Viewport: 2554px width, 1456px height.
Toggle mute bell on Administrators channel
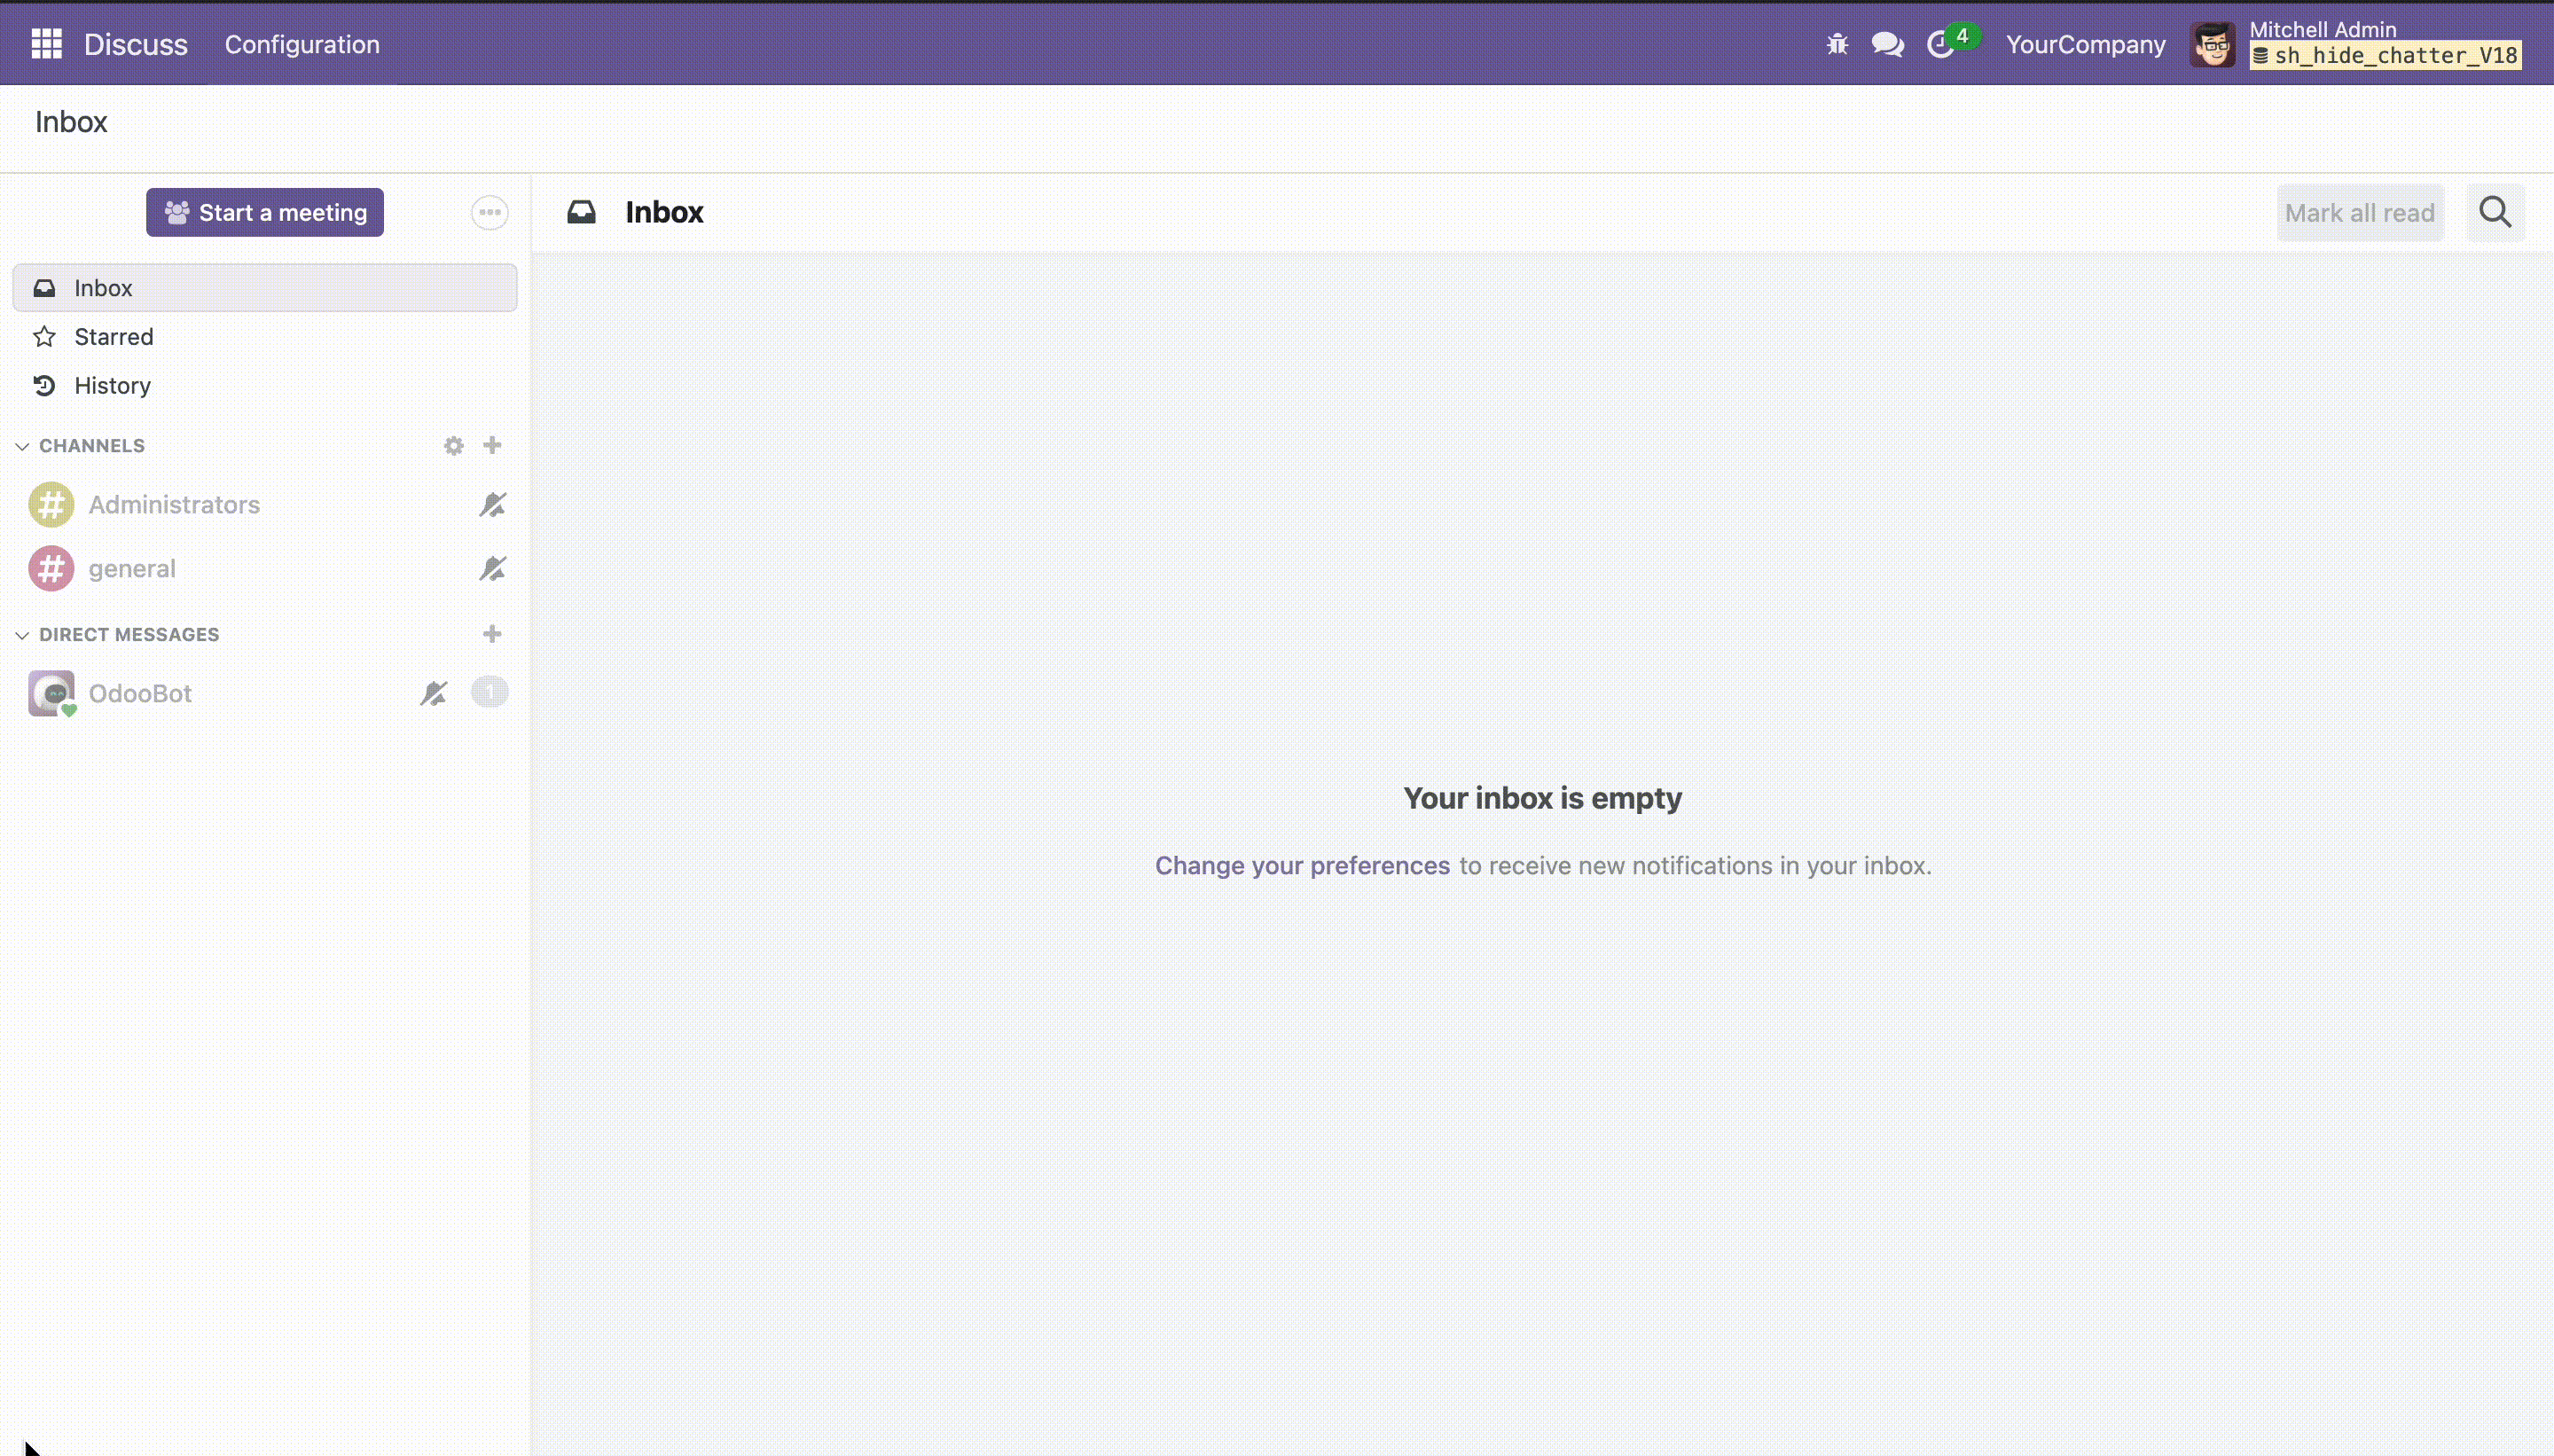[492, 504]
